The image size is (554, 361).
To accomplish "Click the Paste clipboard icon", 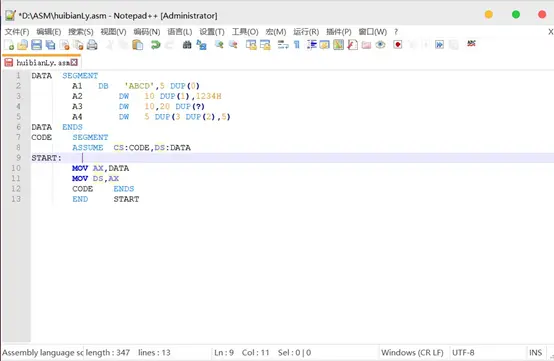I will tap(137, 45).
